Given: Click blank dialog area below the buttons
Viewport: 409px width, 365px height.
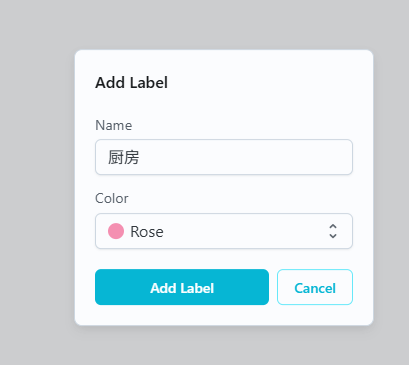Looking at the screenshot, I should 224,315.
